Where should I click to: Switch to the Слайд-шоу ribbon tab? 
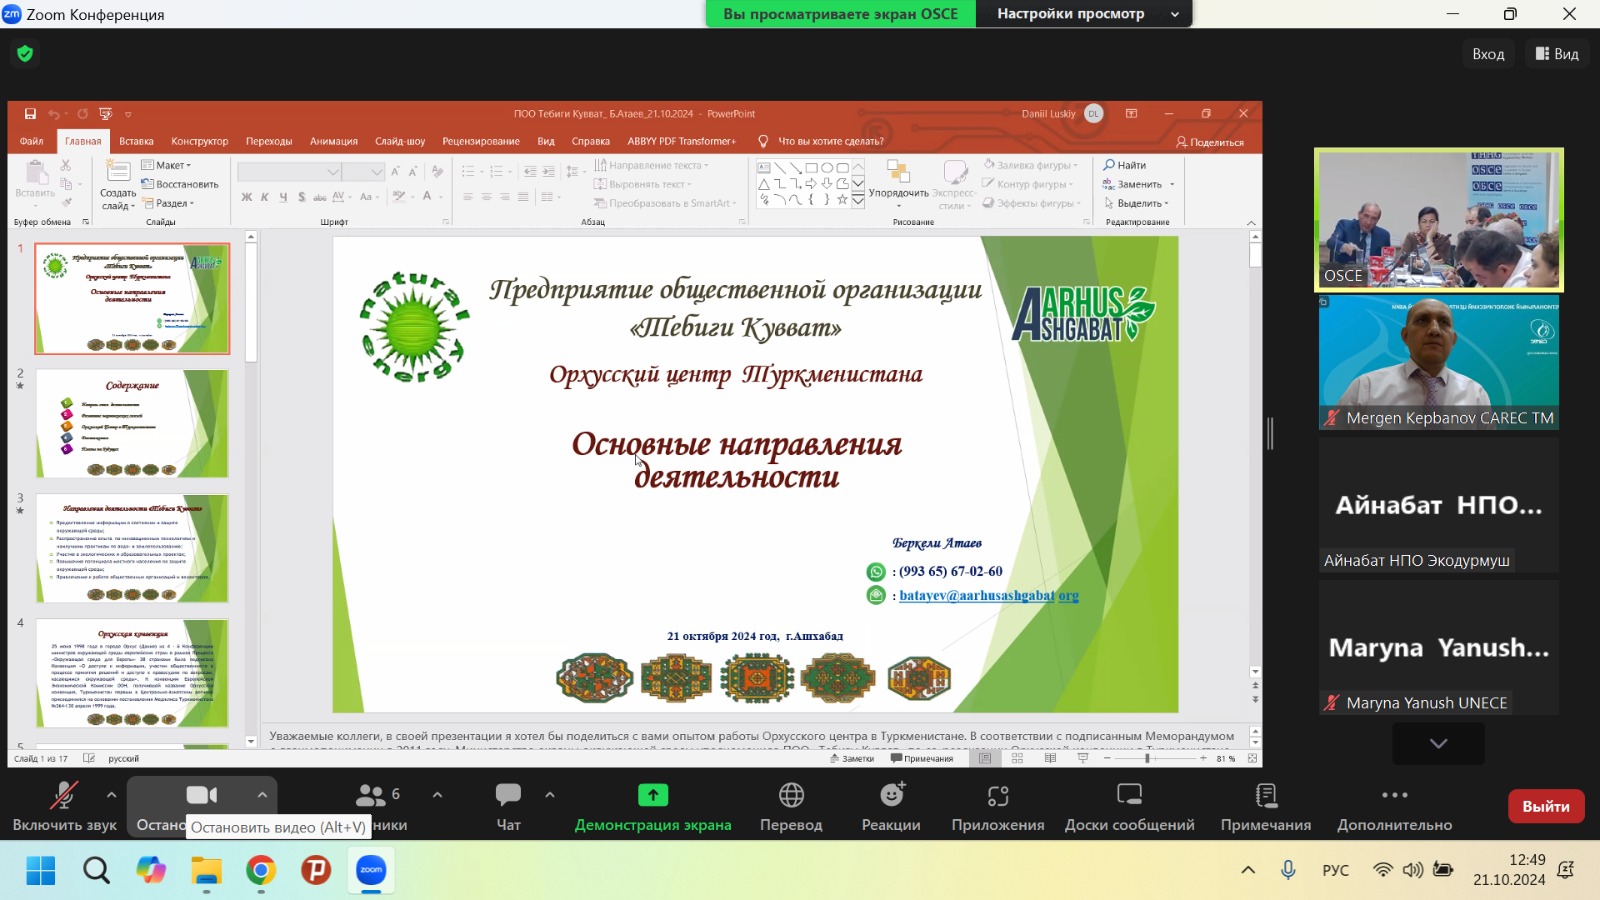pos(400,141)
